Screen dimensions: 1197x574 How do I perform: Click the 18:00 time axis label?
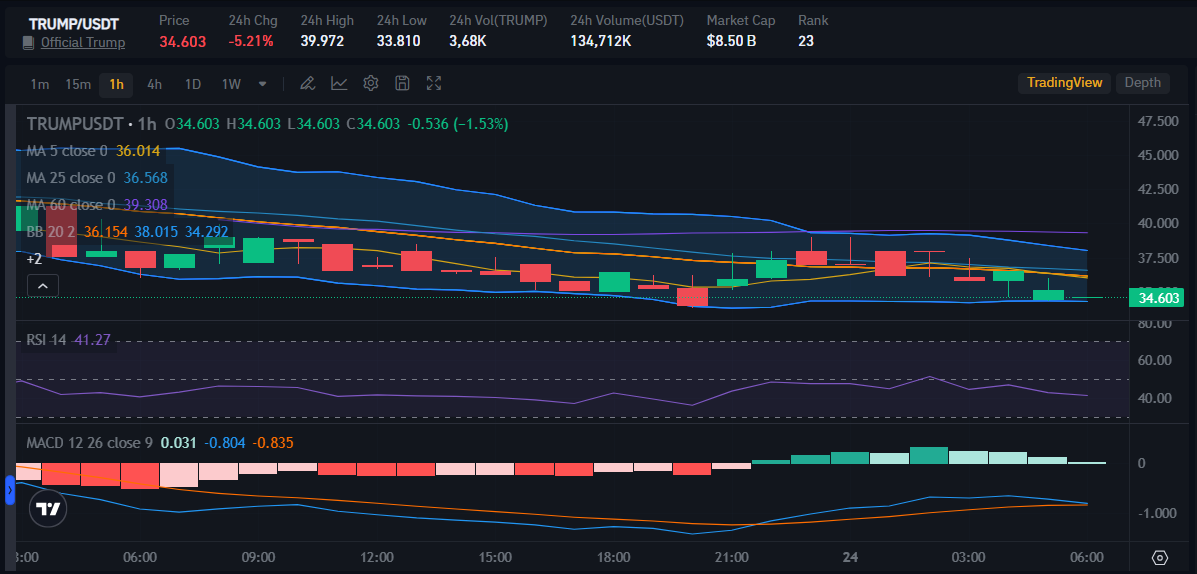pos(615,556)
